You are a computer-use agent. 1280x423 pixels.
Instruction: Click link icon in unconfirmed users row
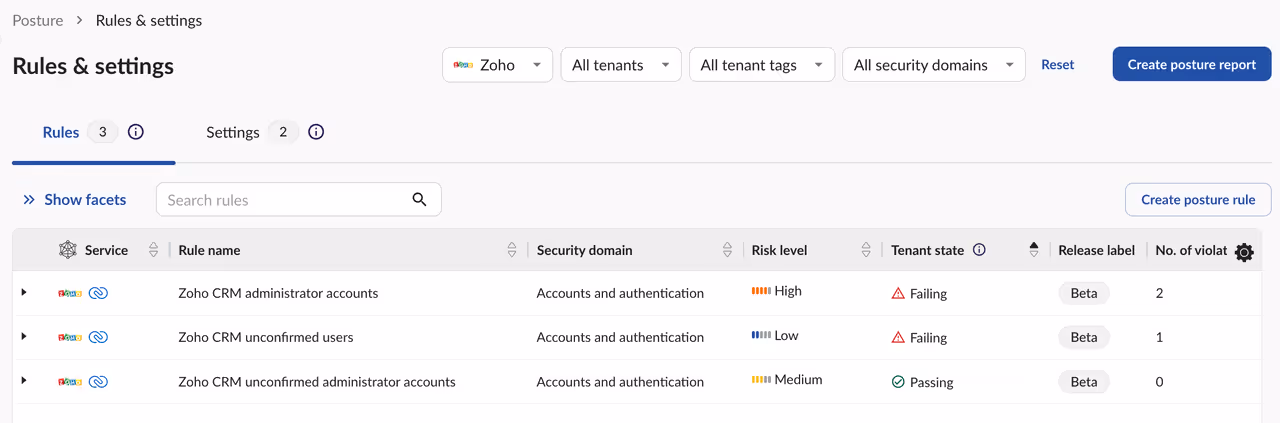(98, 337)
